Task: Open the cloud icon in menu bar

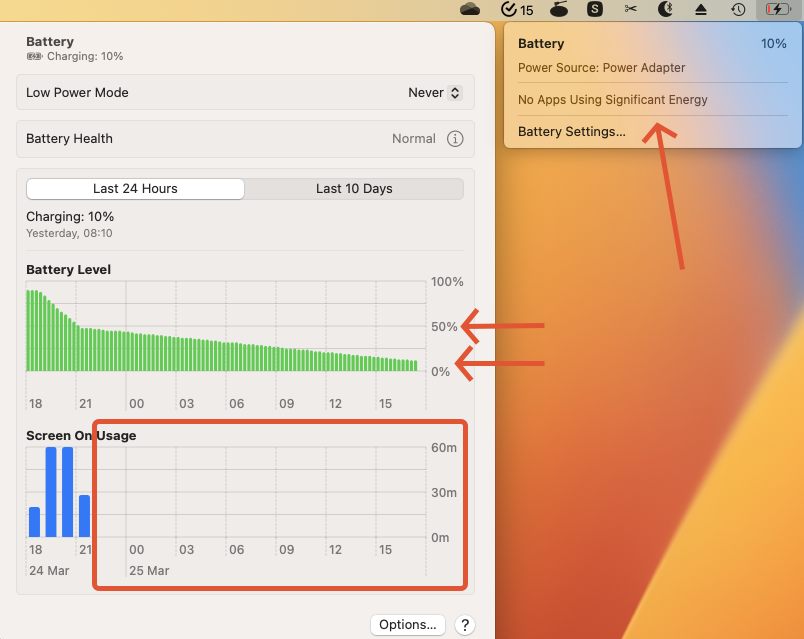Action: [x=470, y=9]
